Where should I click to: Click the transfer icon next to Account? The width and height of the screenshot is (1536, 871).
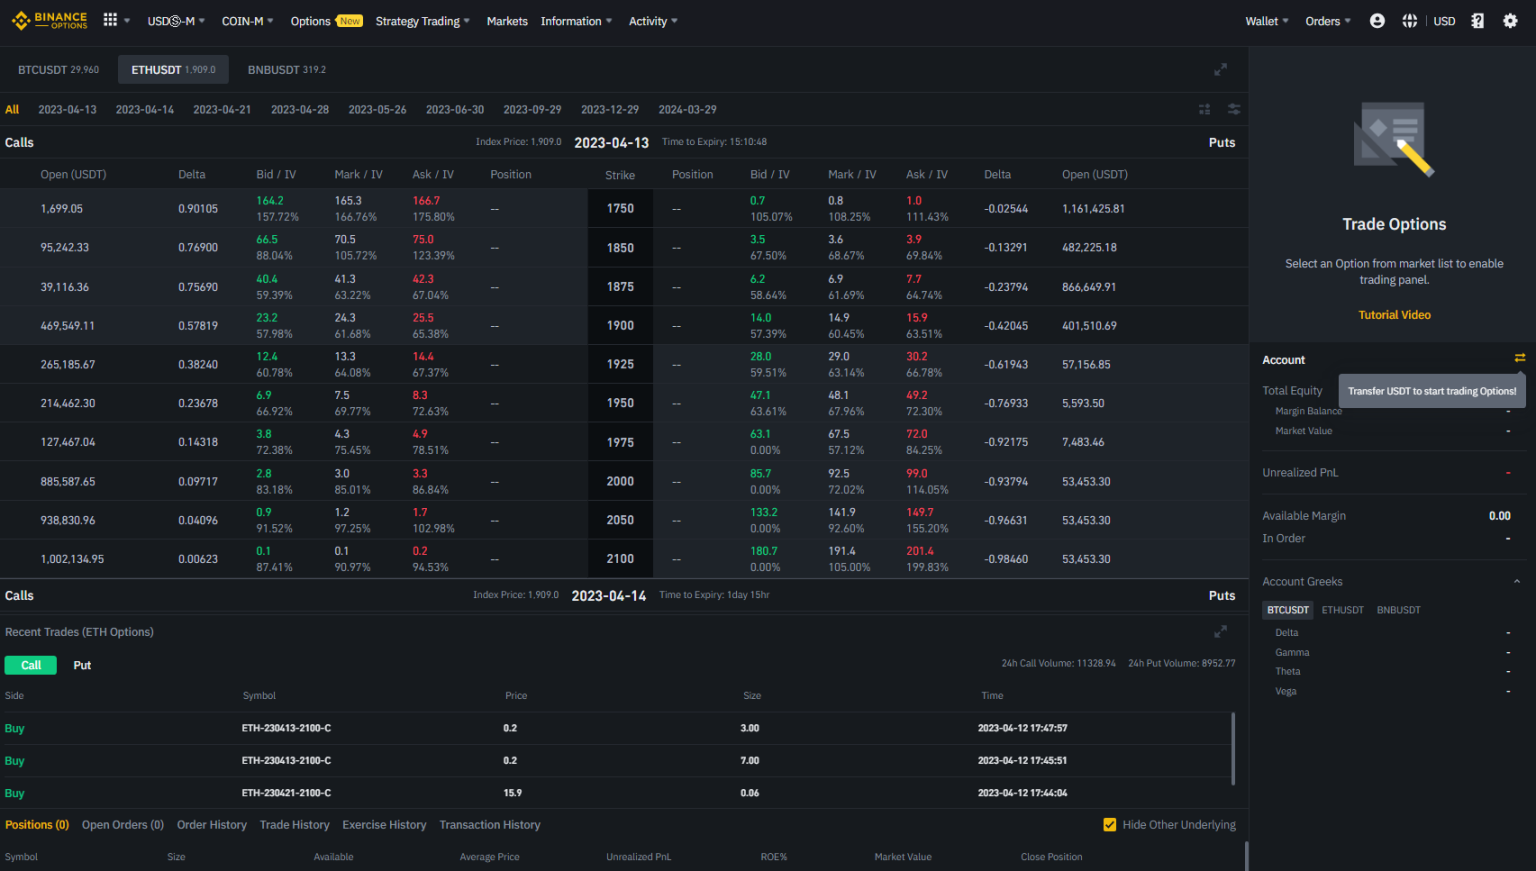pyautogui.click(x=1520, y=357)
